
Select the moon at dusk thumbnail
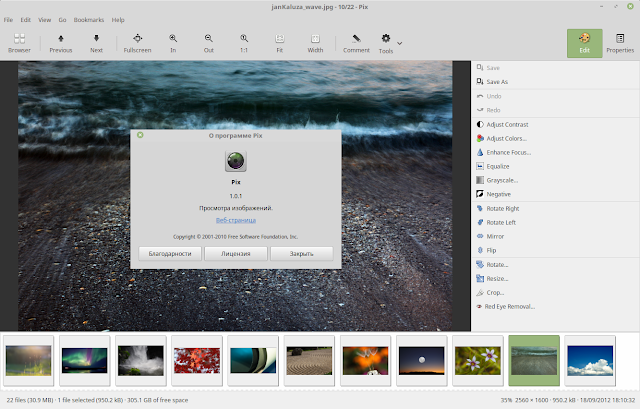tap(422, 360)
